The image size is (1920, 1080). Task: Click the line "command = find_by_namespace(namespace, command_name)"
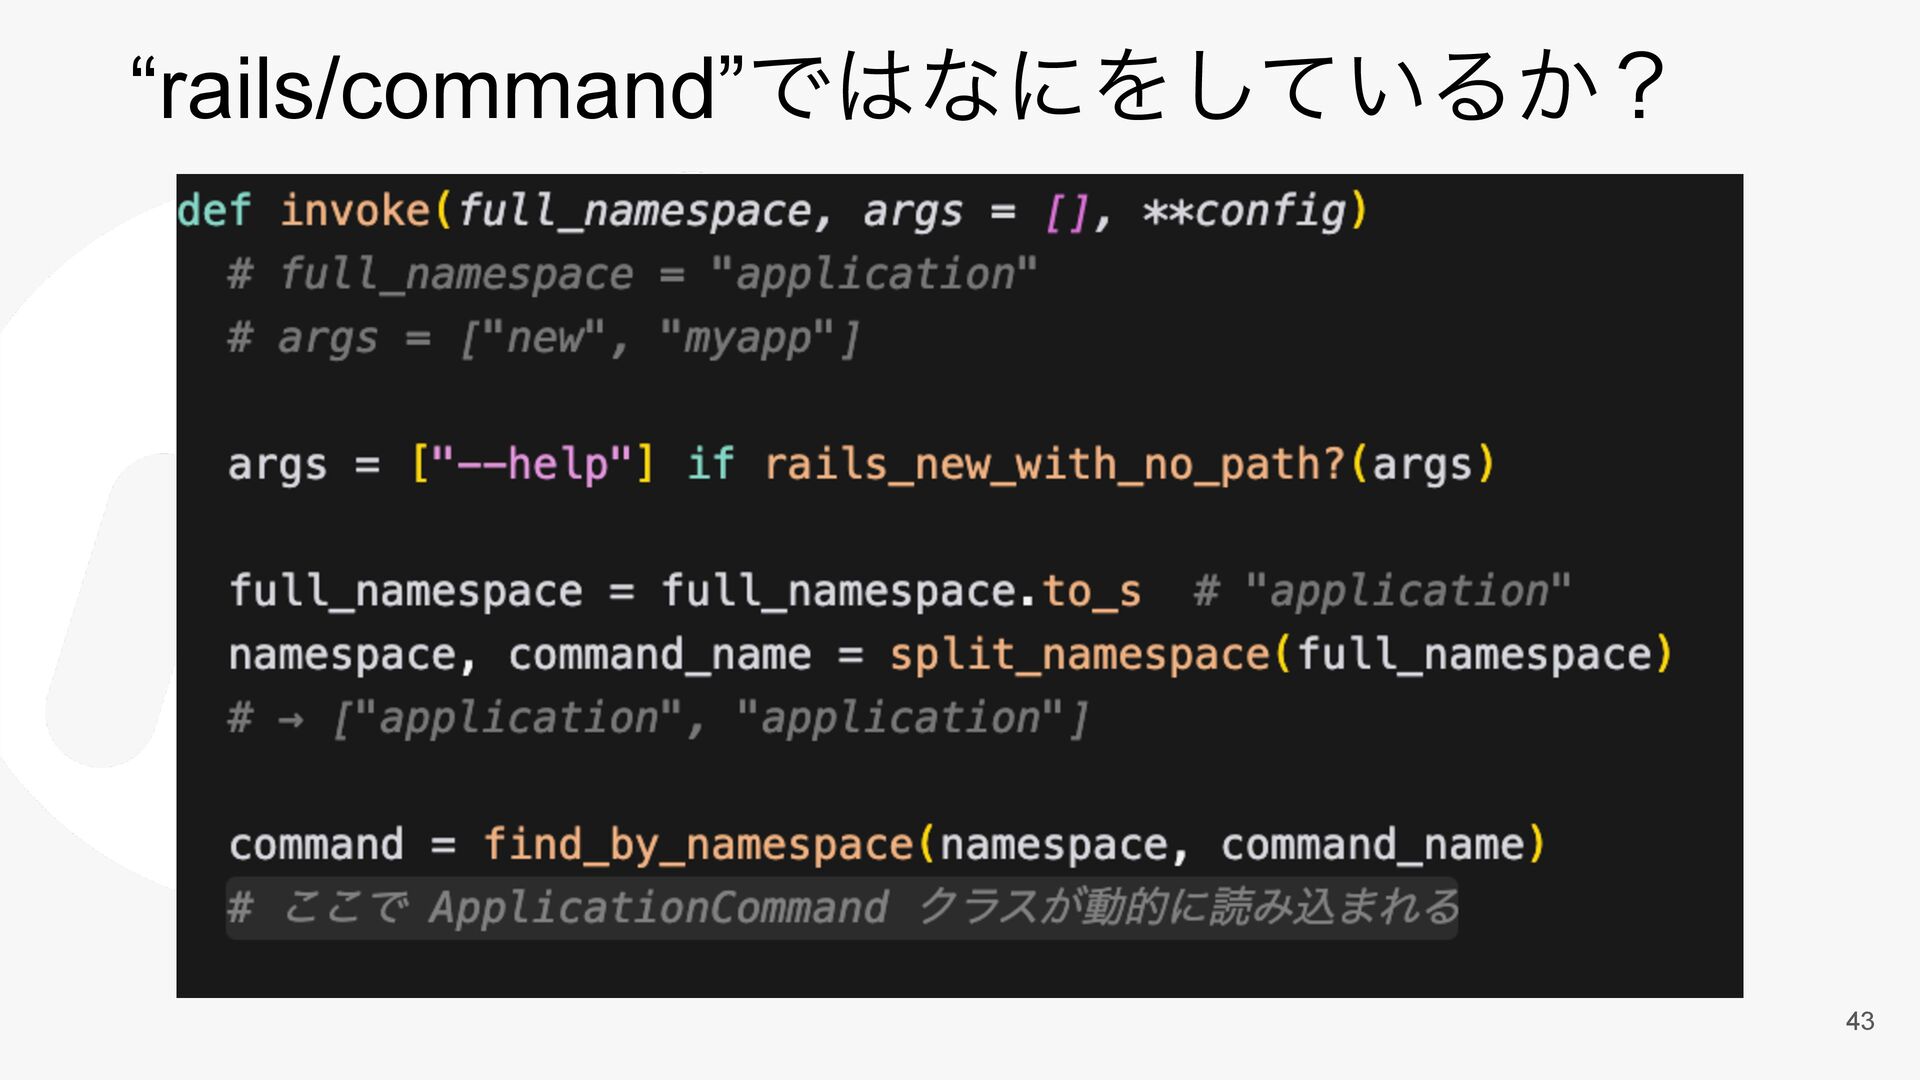point(887,846)
